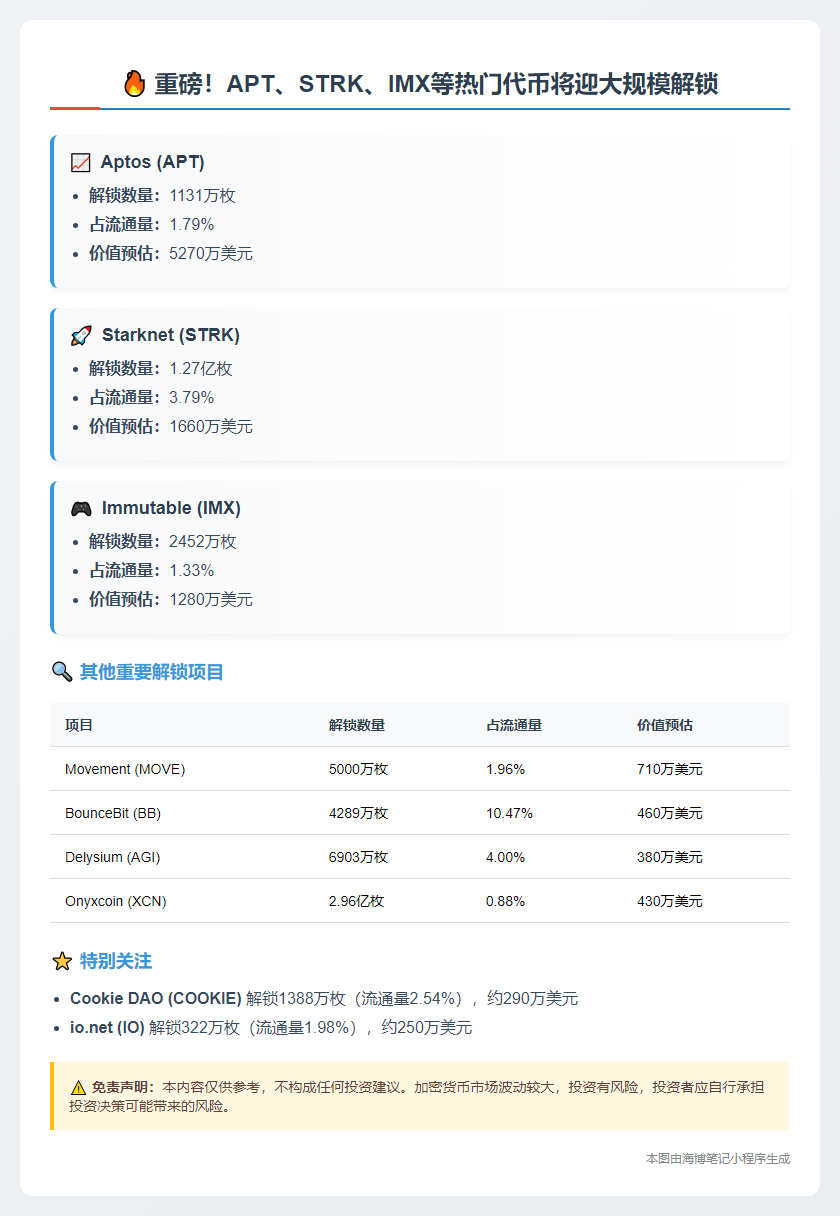Click the 项目 column header
The height and width of the screenshot is (1216, 840).
pyautogui.click(x=79, y=725)
